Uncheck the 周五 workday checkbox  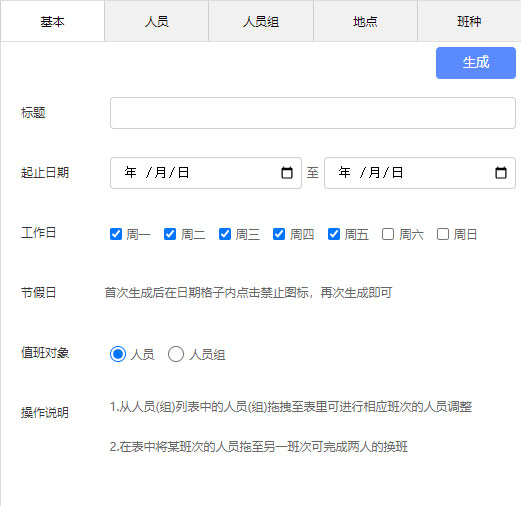(x=334, y=234)
